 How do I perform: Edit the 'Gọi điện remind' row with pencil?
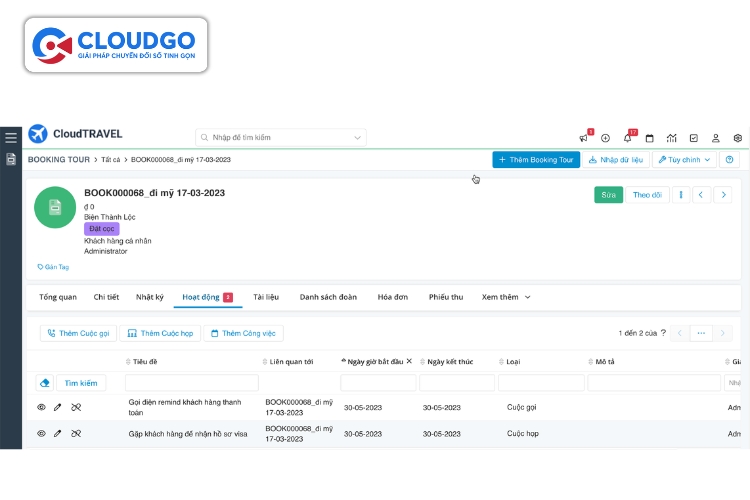tap(58, 407)
